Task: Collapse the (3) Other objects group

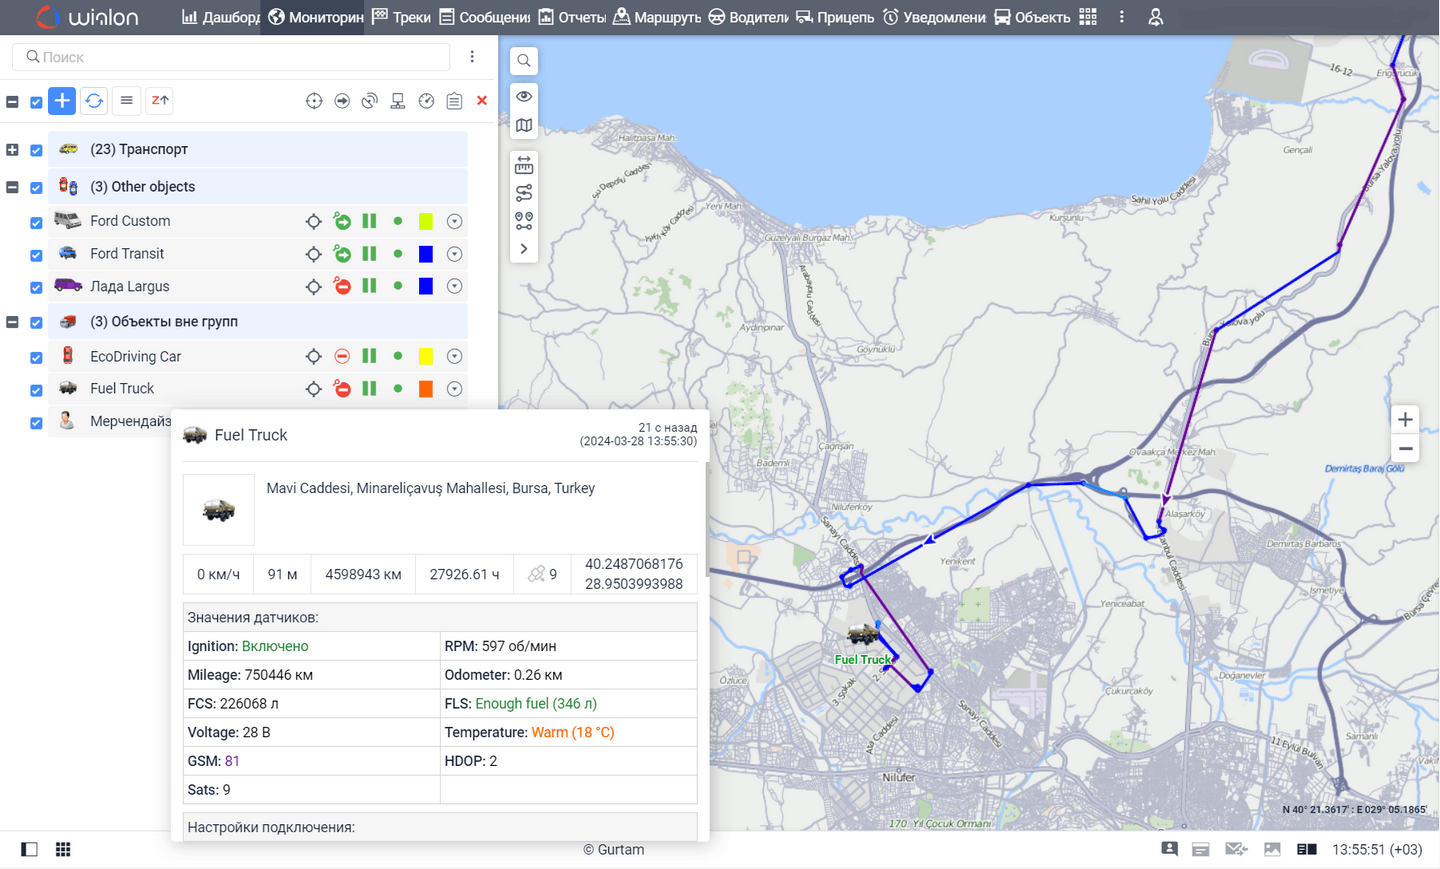Action: coord(12,187)
